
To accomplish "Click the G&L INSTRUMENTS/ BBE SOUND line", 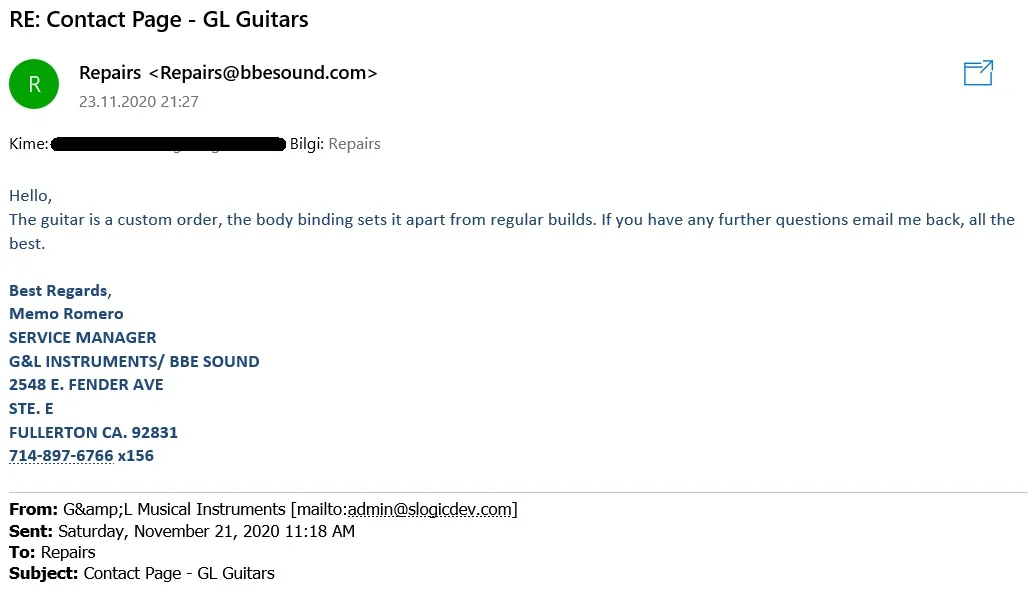I will (134, 362).
